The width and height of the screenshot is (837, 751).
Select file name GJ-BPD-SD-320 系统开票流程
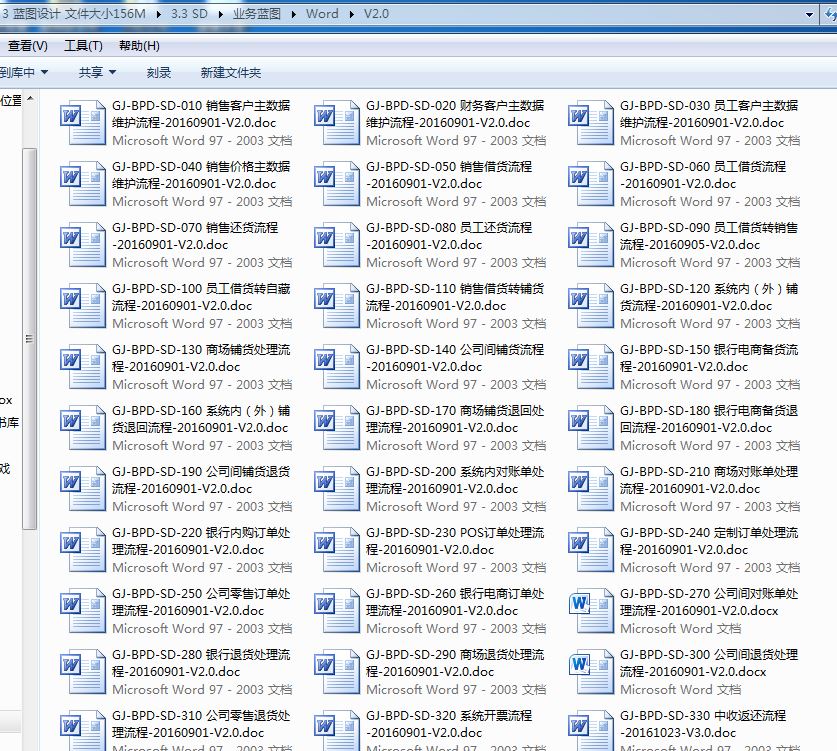449,724
